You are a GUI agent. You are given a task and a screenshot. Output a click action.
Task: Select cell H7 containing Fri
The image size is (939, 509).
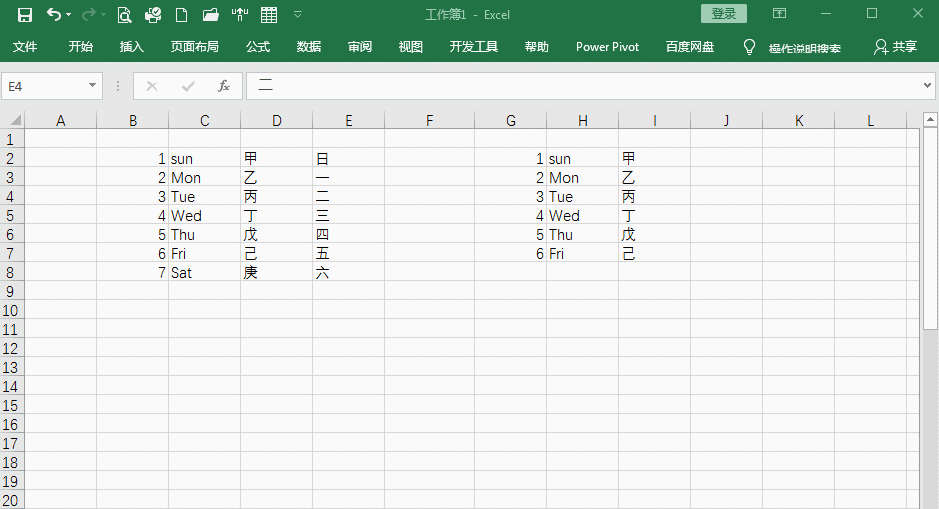pos(583,254)
